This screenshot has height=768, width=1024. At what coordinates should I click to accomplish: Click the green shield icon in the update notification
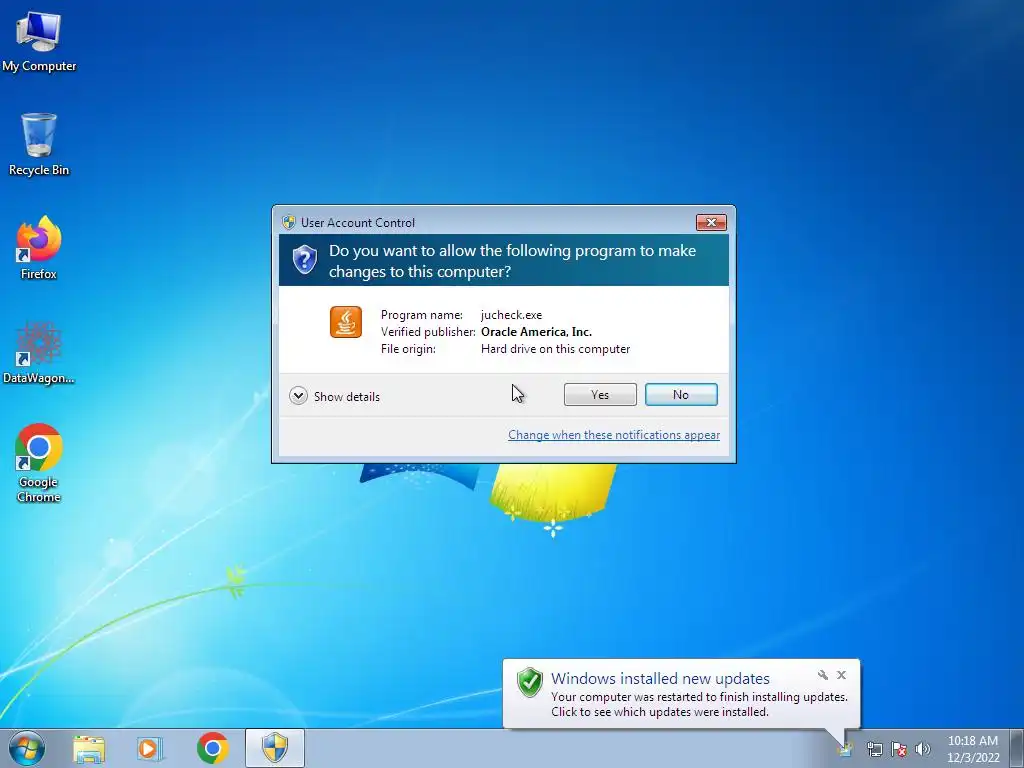530,682
